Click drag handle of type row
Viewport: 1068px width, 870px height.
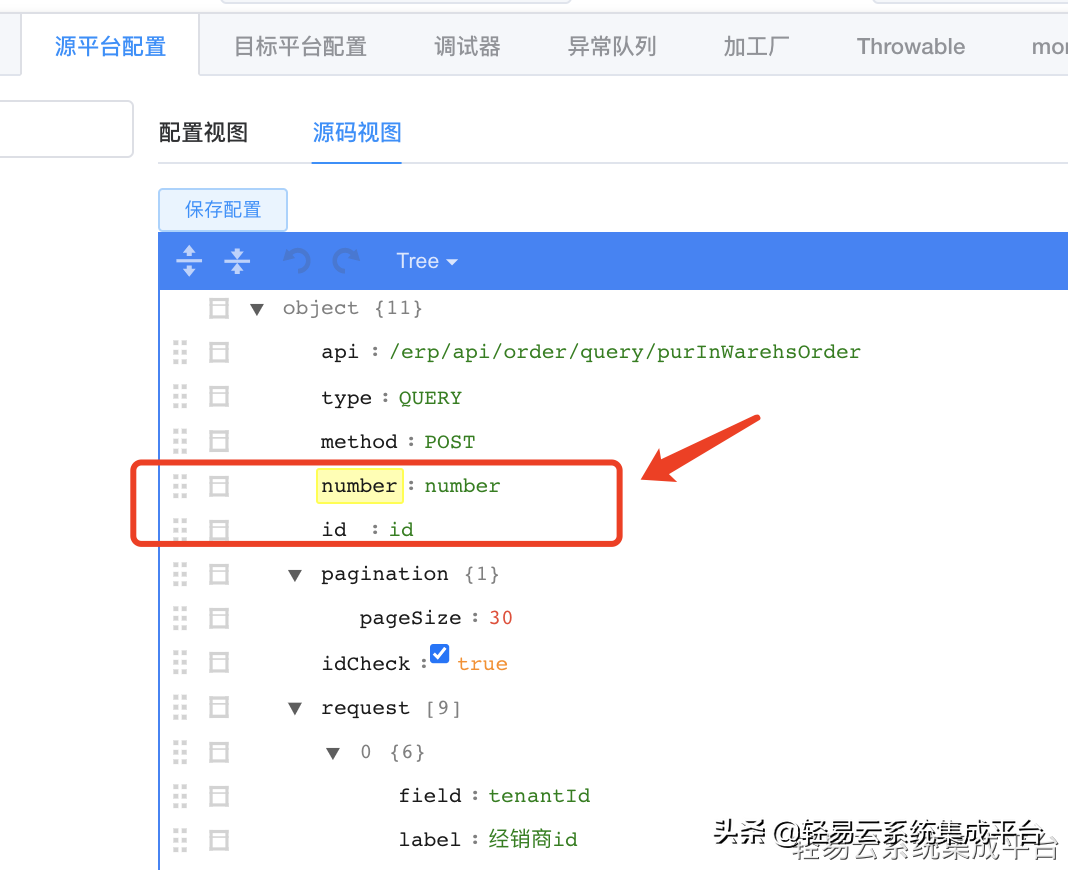click(180, 397)
